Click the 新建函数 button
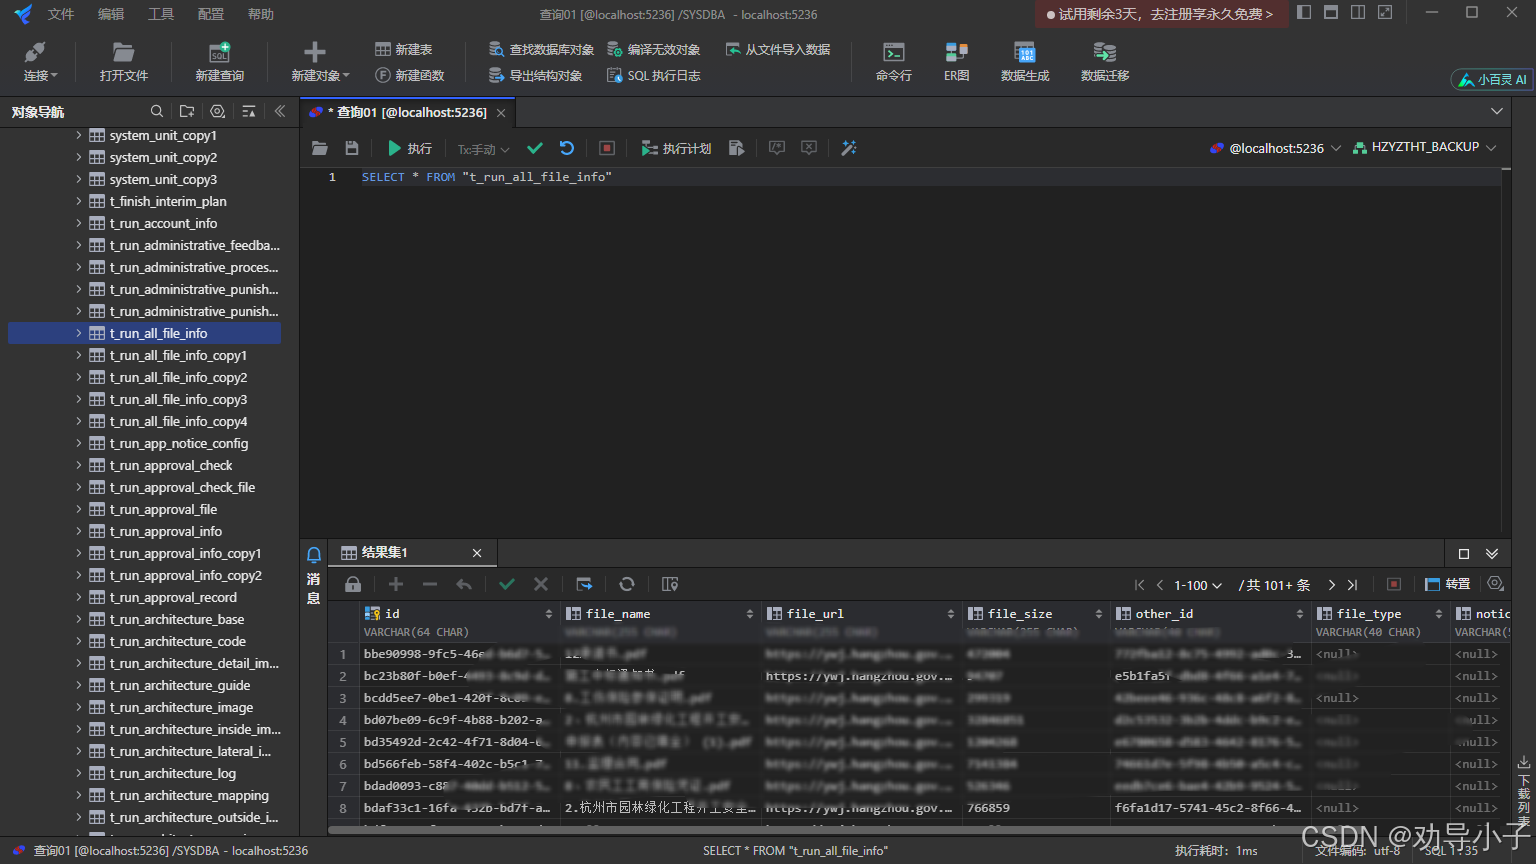Screen dimensions: 1536x864 pyautogui.click(x=409, y=75)
